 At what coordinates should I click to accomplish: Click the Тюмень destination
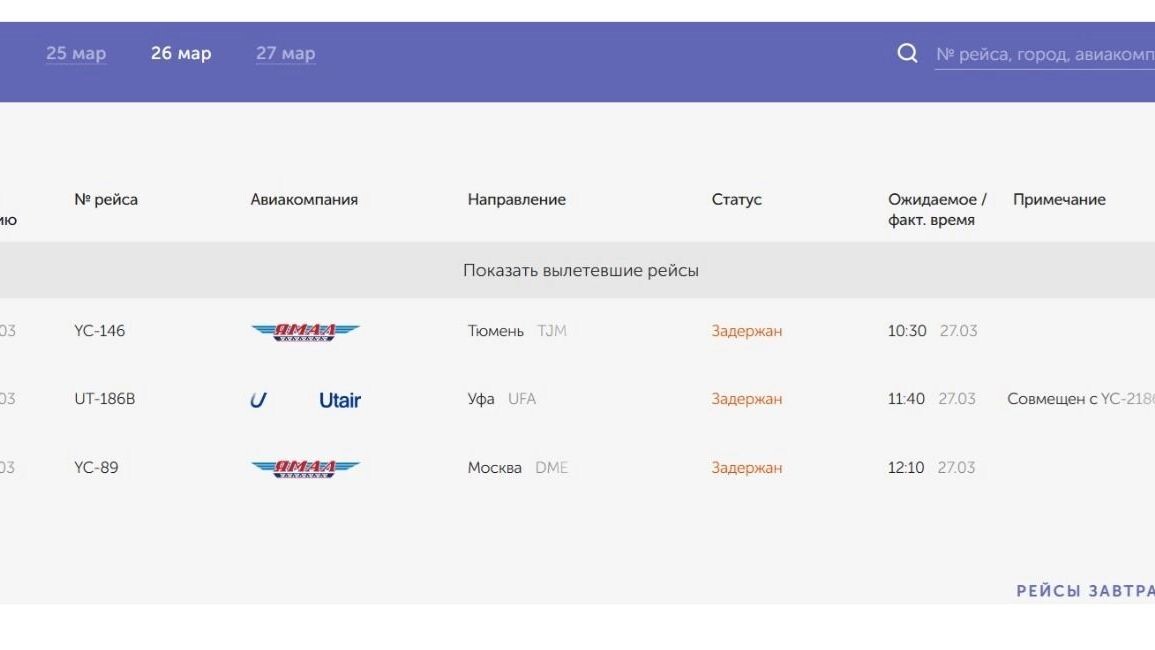[x=496, y=331]
